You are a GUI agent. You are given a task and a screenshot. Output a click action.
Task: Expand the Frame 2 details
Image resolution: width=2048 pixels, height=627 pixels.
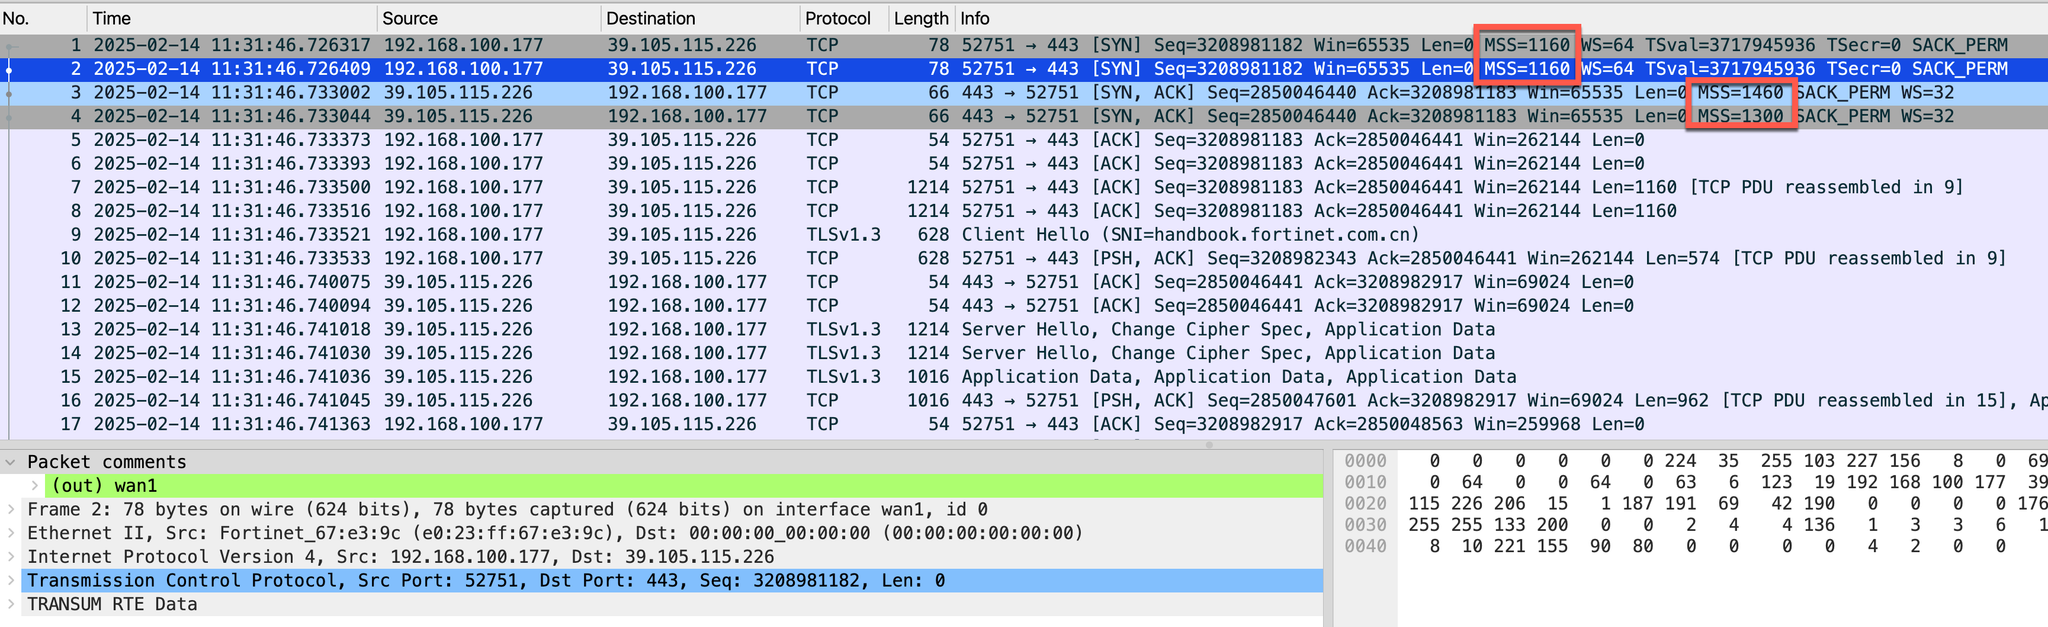point(10,510)
